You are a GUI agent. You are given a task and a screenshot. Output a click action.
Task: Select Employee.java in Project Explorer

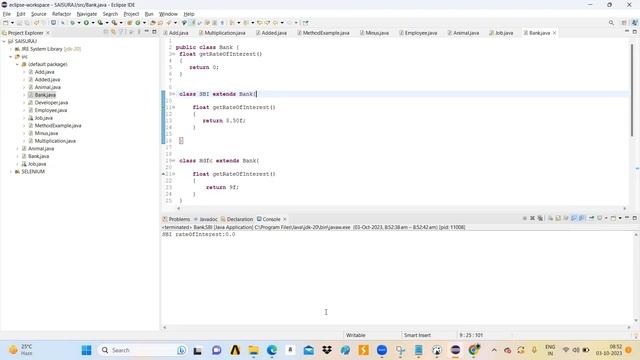pos(51,110)
